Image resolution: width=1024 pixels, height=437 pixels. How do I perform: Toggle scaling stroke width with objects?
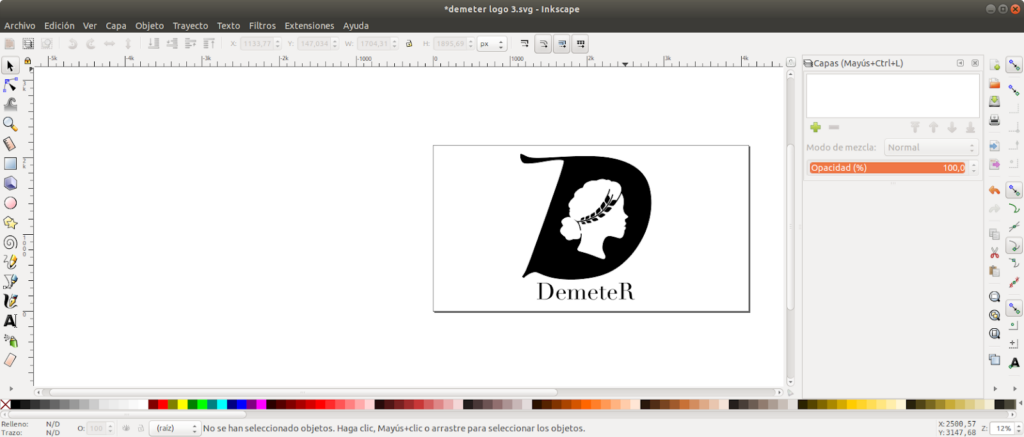click(525, 44)
